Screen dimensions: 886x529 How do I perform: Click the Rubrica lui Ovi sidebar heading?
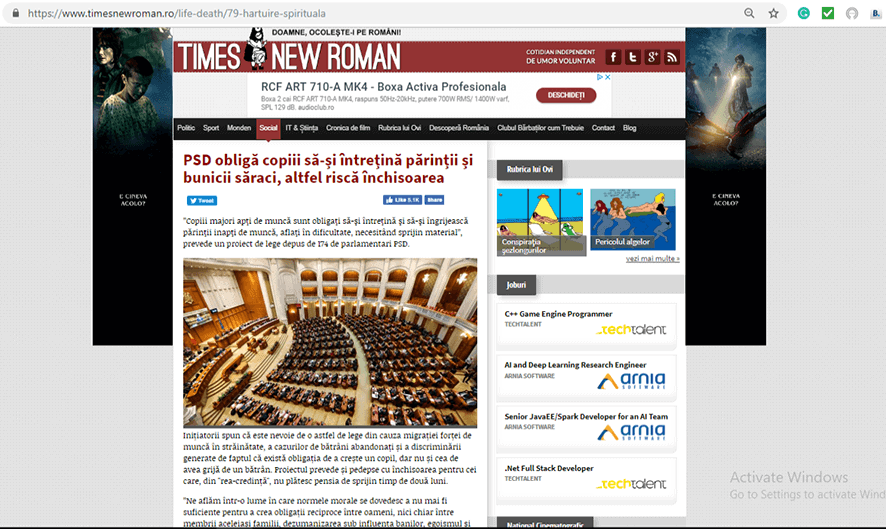tap(529, 169)
